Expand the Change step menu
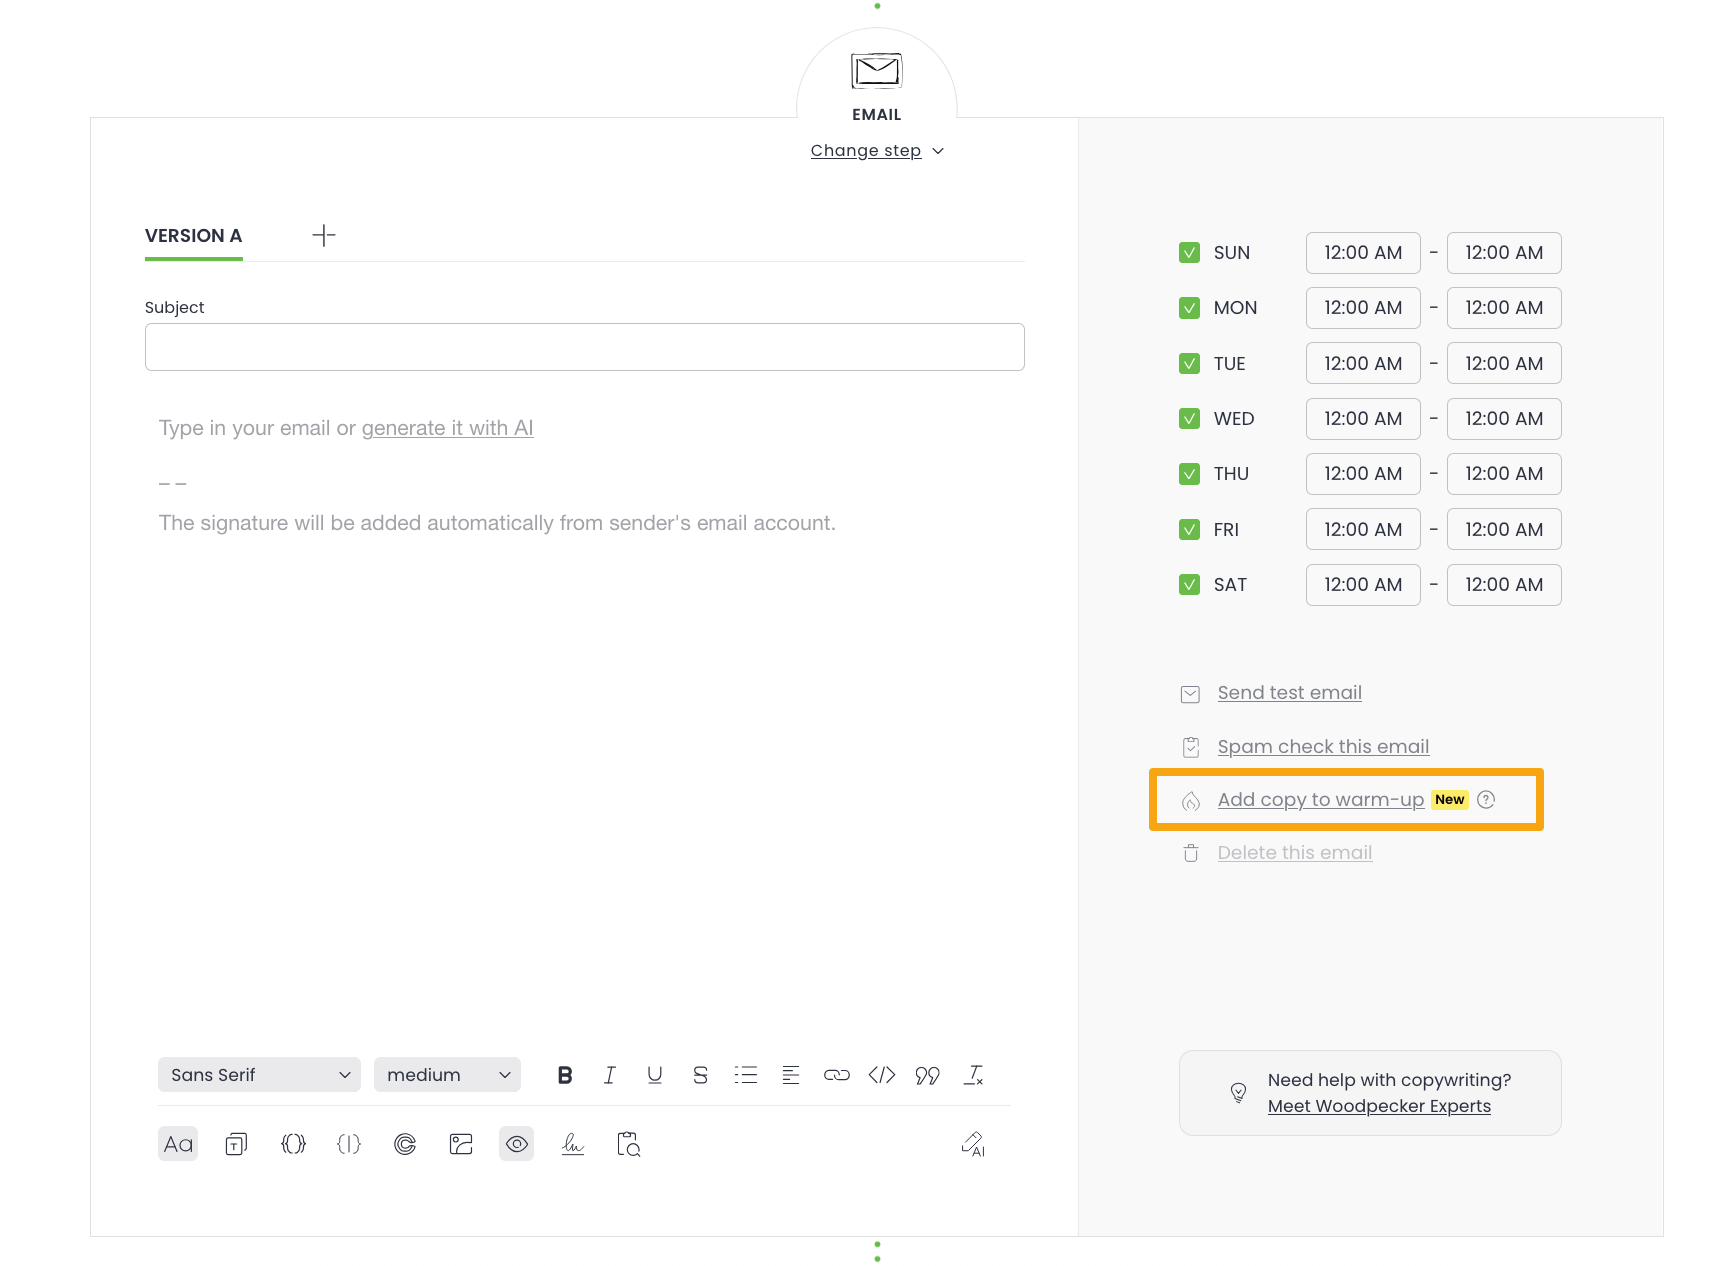1730x1266 pixels. (x=876, y=151)
